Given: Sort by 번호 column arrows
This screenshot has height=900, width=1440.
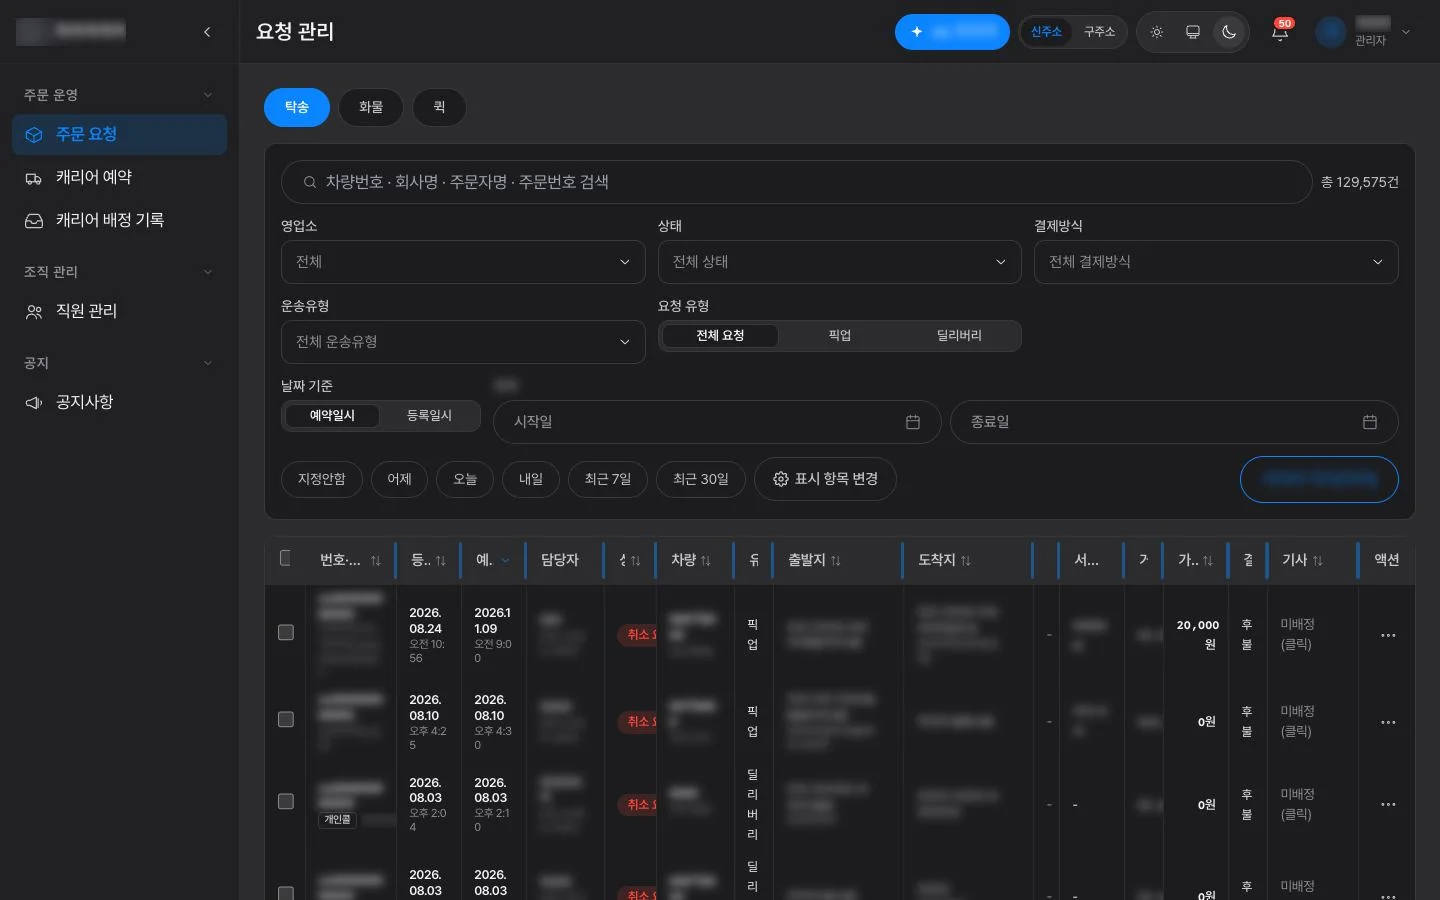Looking at the screenshot, I should pyautogui.click(x=376, y=561).
